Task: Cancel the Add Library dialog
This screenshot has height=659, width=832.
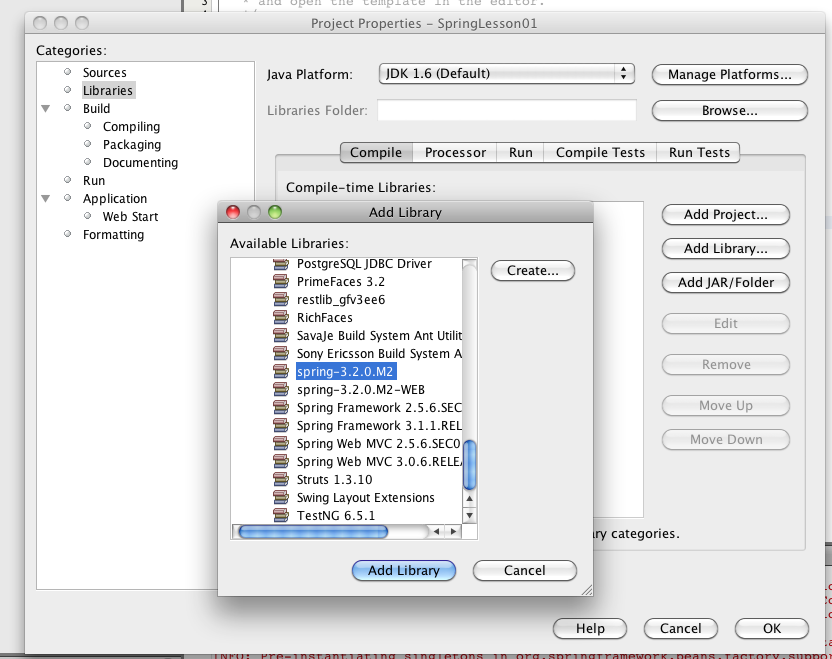Action: [524, 570]
